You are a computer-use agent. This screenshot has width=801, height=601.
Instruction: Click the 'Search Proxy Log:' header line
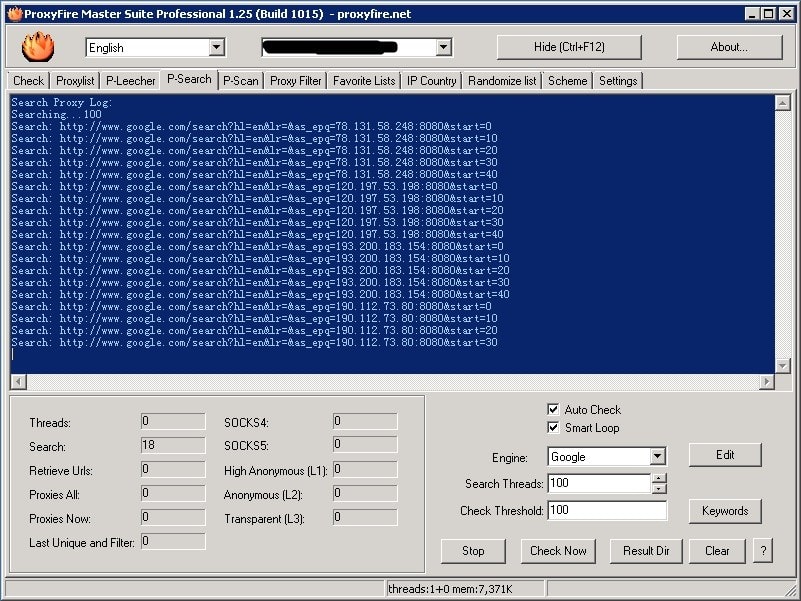point(62,102)
